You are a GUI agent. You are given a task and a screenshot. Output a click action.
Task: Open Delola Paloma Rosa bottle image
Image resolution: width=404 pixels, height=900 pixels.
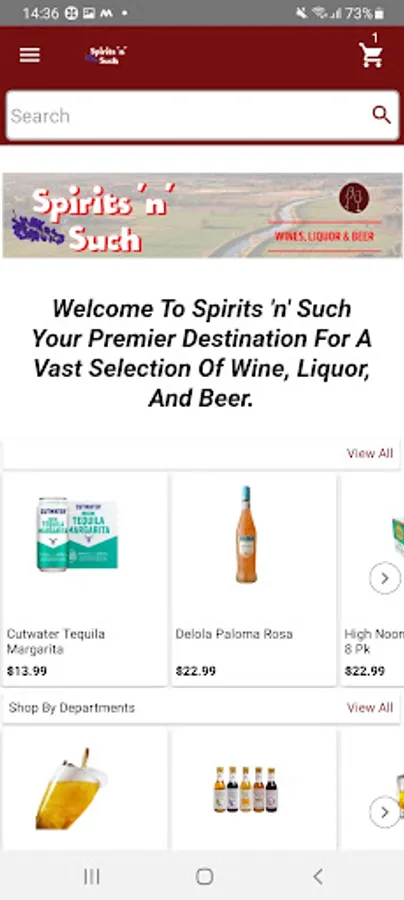246,534
